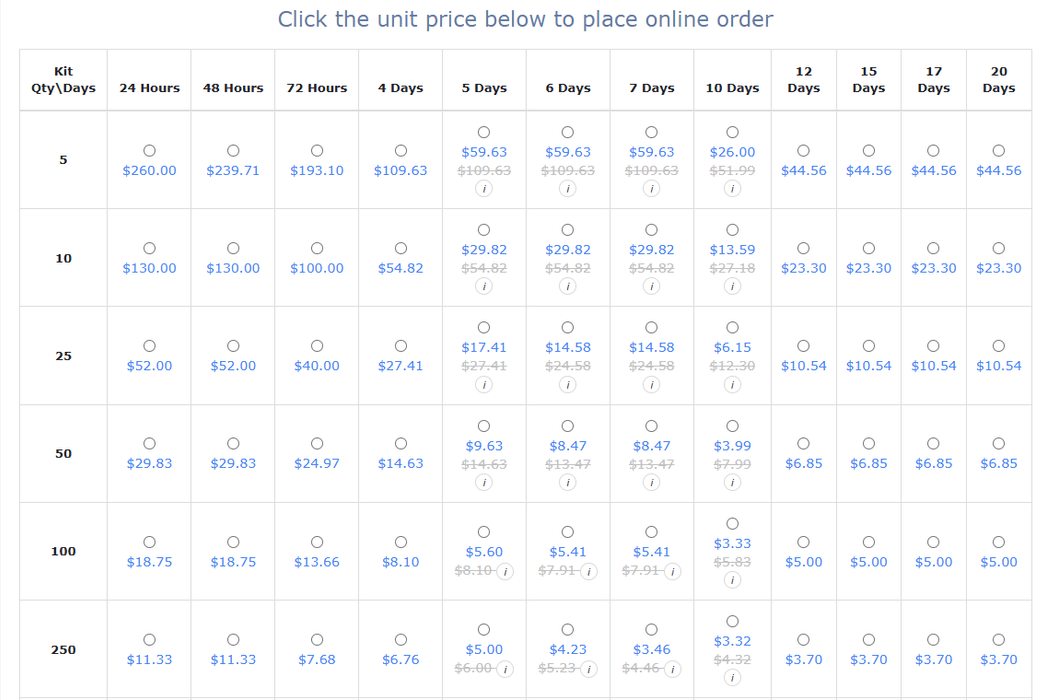Select radio button above $13.66 price

click(317, 542)
